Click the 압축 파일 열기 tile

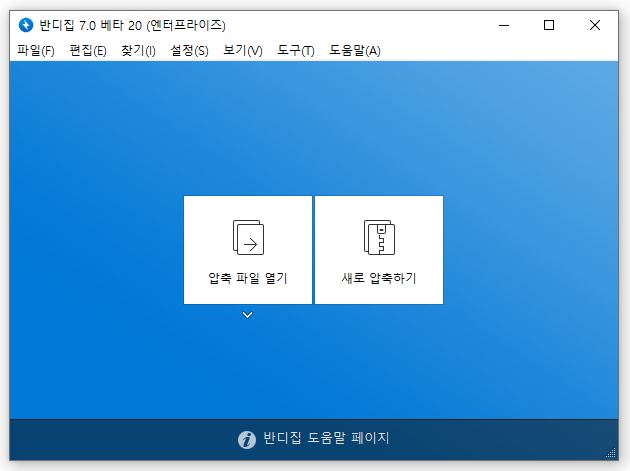pyautogui.click(x=248, y=250)
